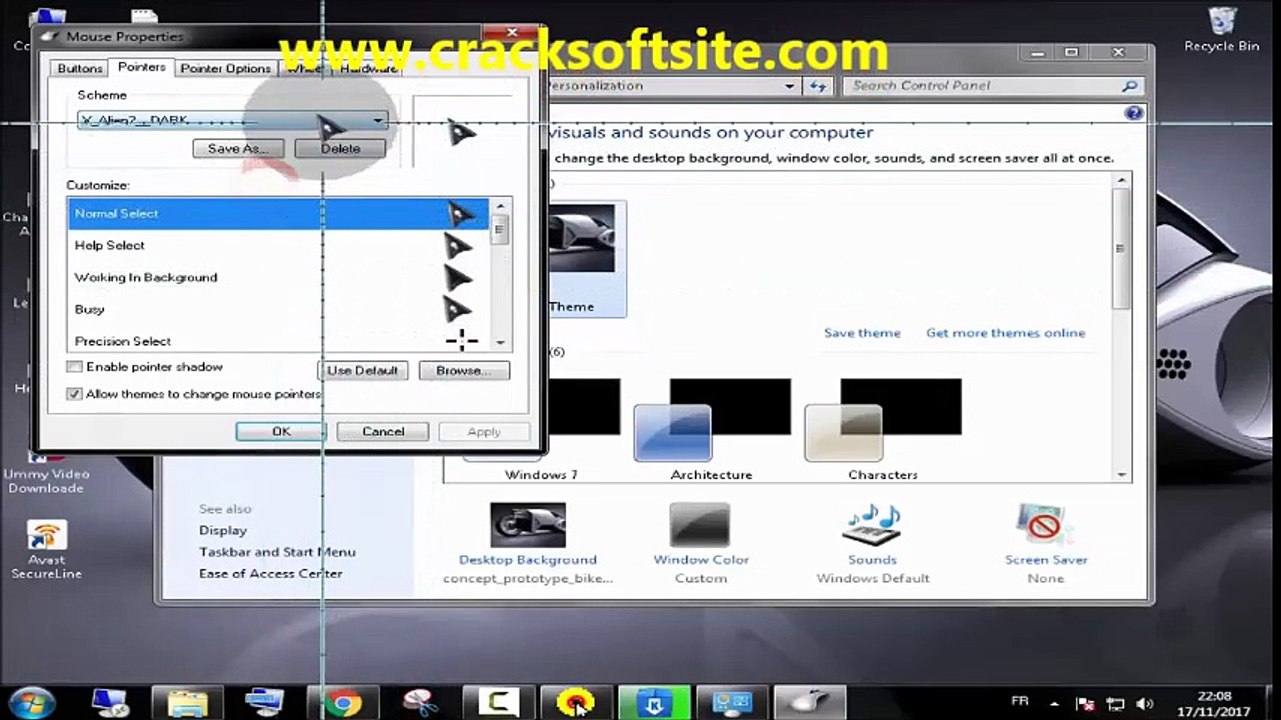Click the network icon in system tray
The image size is (1281, 720).
1116,704
